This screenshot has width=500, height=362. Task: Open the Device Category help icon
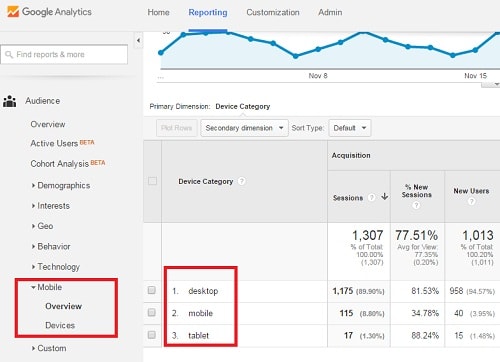tap(242, 181)
